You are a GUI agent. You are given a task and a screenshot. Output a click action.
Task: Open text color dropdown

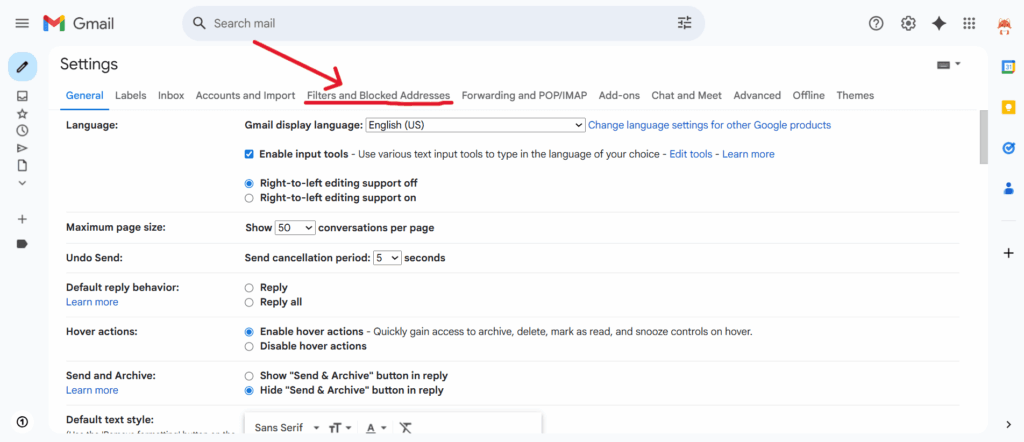tap(376, 428)
